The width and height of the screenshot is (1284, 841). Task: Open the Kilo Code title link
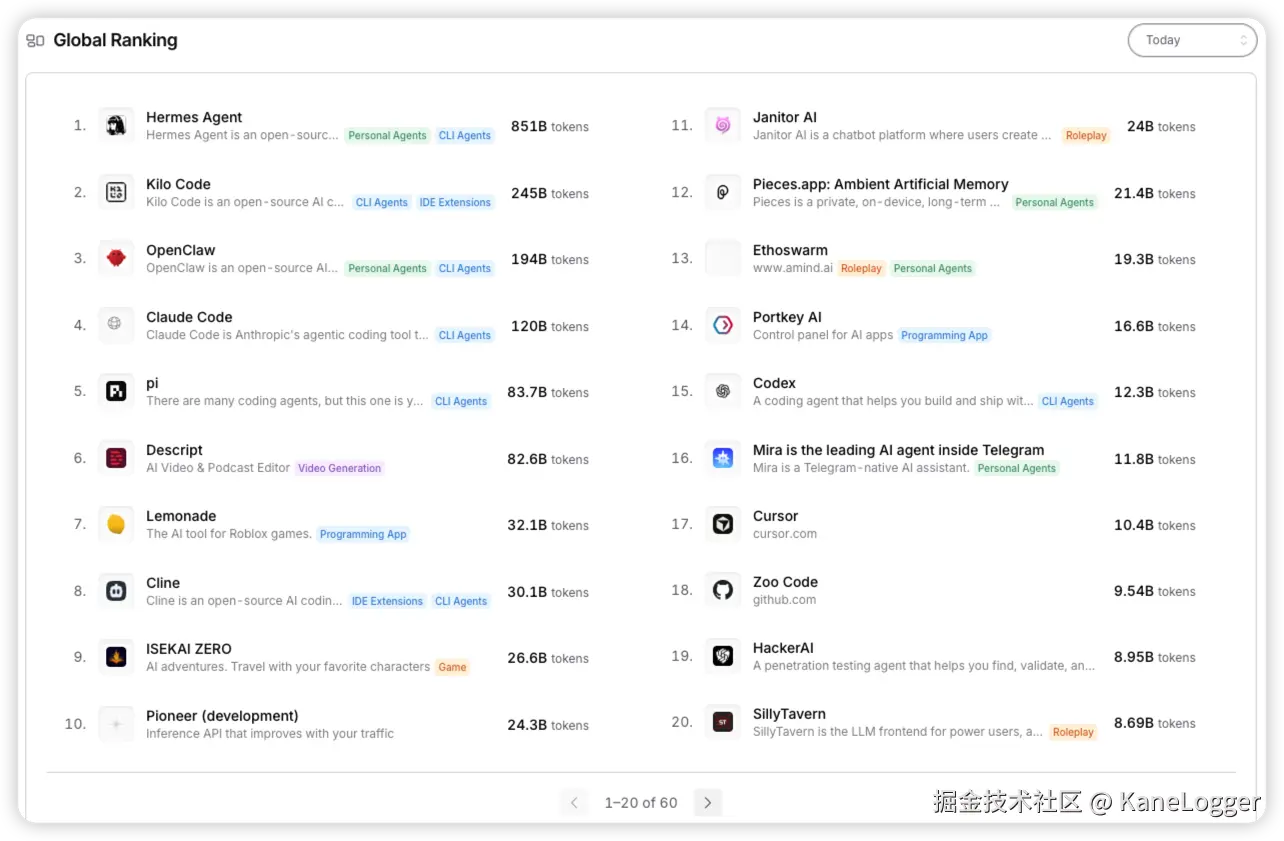pos(178,184)
